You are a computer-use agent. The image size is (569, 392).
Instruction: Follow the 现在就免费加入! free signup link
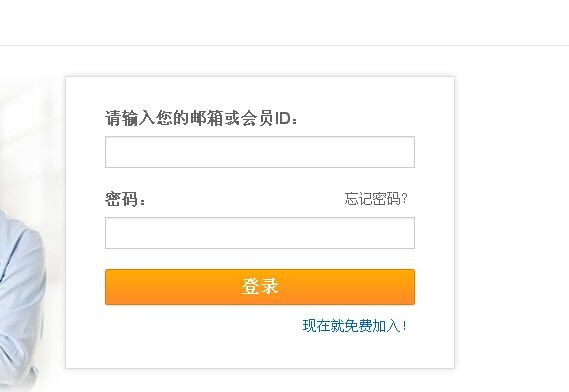click(x=355, y=326)
